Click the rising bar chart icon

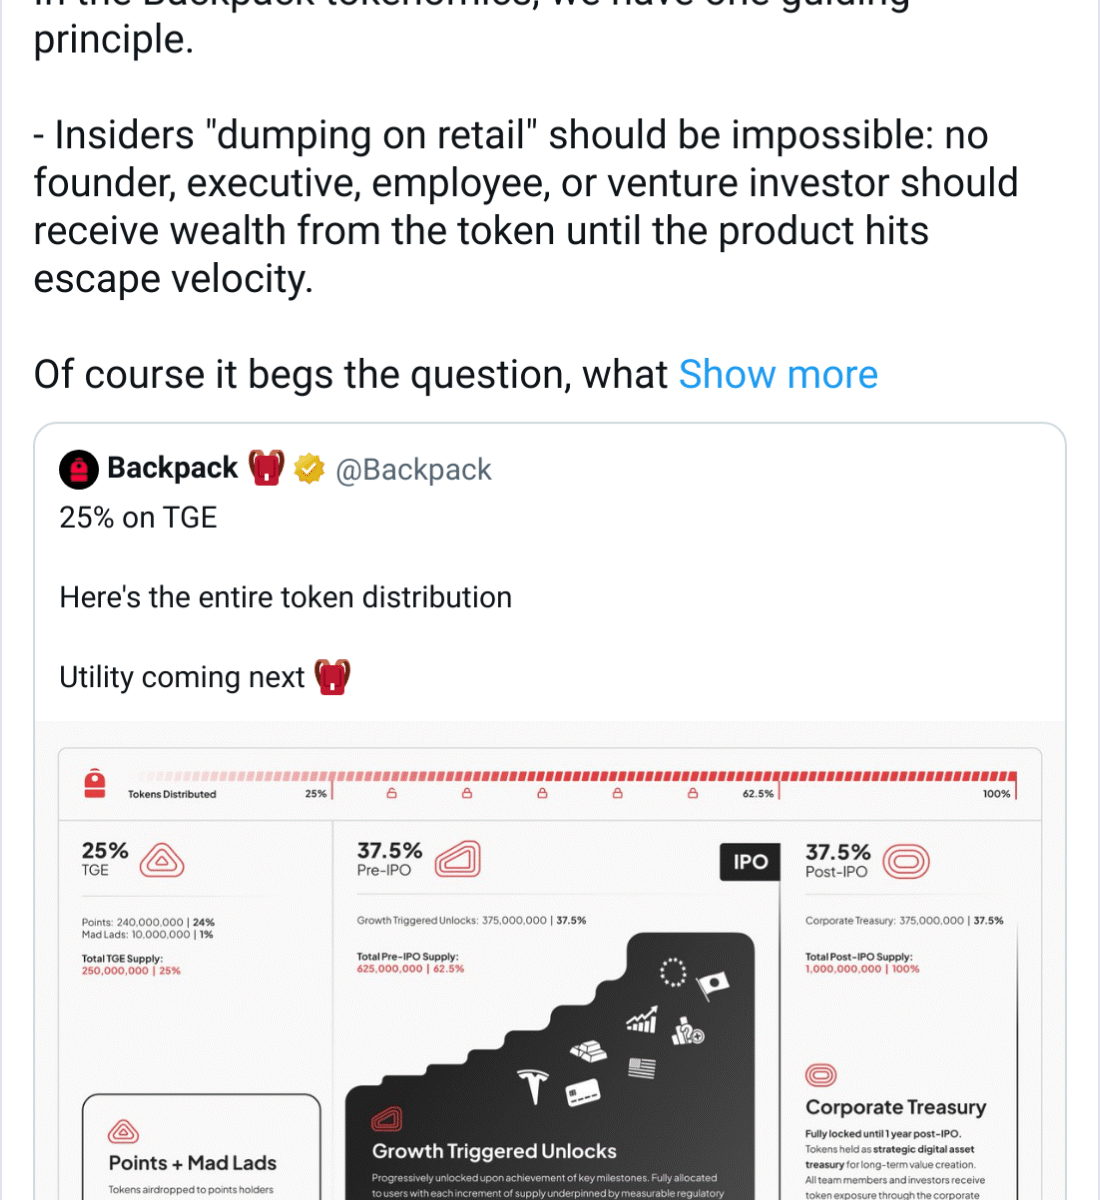pyautogui.click(x=642, y=1020)
